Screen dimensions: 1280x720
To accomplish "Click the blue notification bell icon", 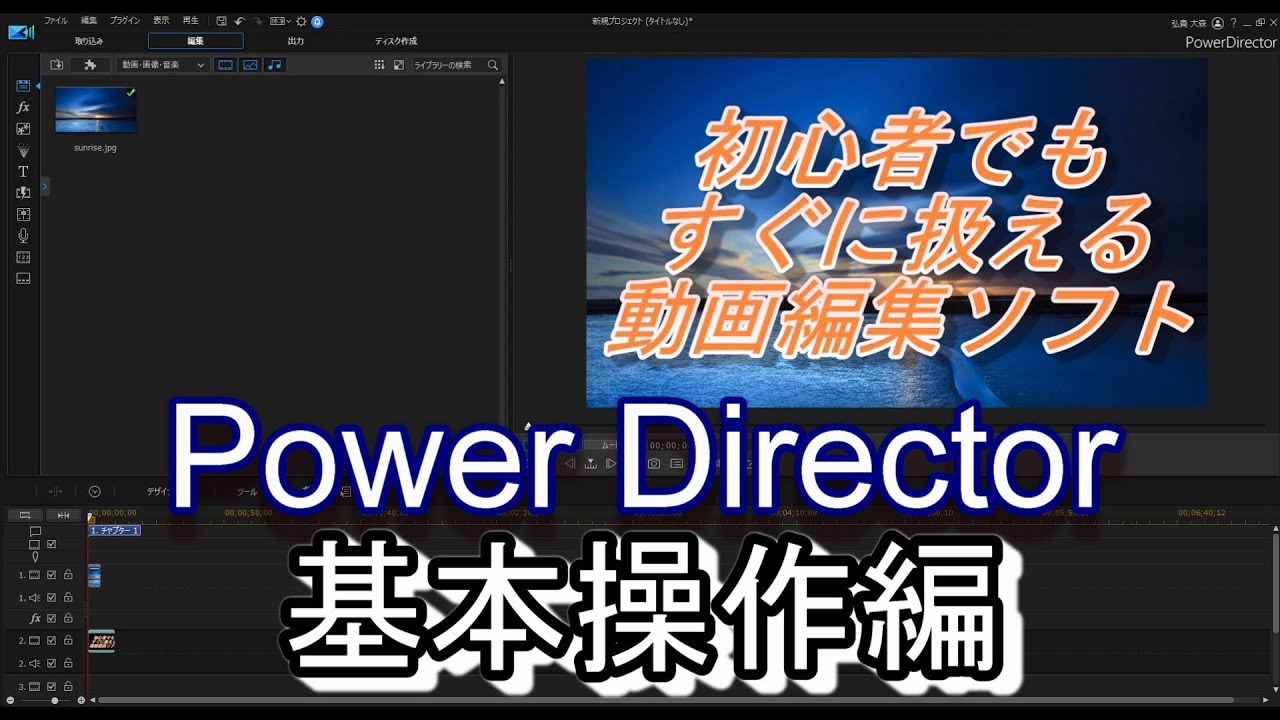I will pyautogui.click(x=318, y=20).
